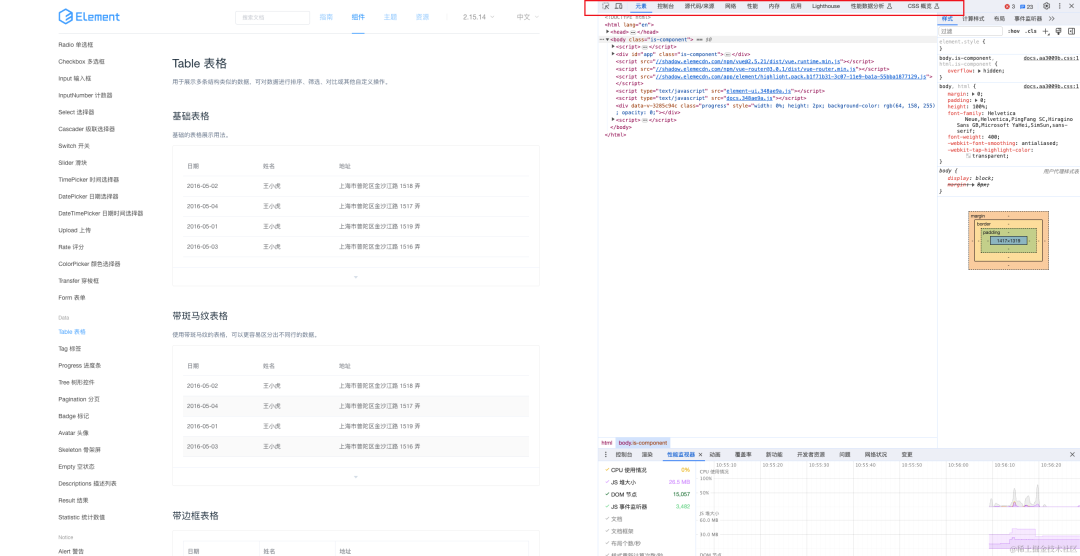Open the 2.15.14 version dropdown
Image resolution: width=1080 pixels, height=556 pixels.
tap(477, 17)
